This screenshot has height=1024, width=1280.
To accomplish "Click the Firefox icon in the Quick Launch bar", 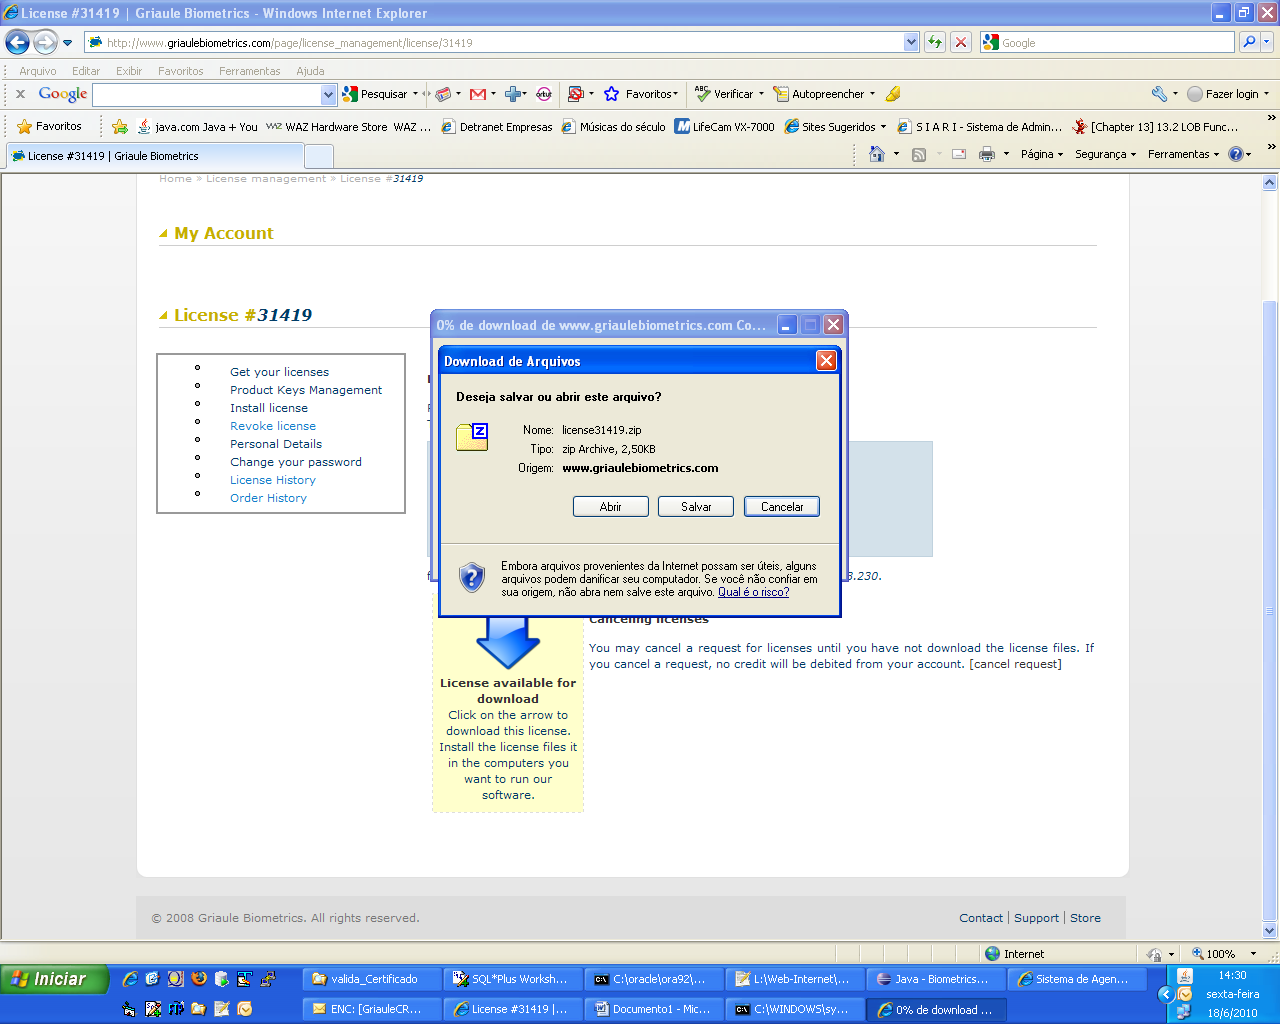I will click(198, 979).
